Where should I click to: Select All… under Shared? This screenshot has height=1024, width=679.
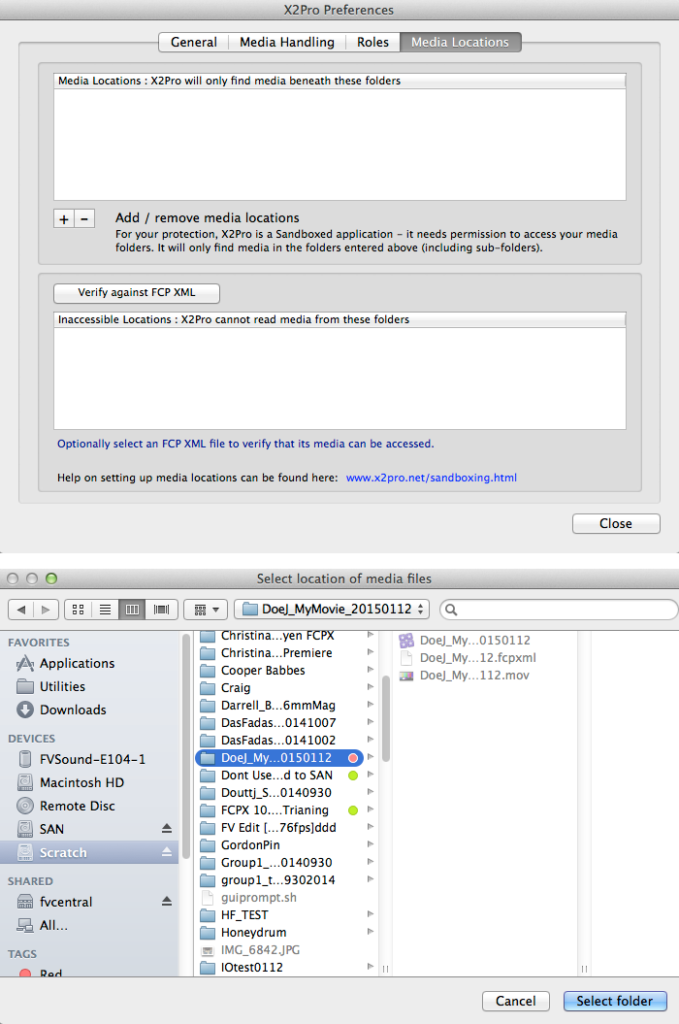pyautogui.click(x=53, y=925)
